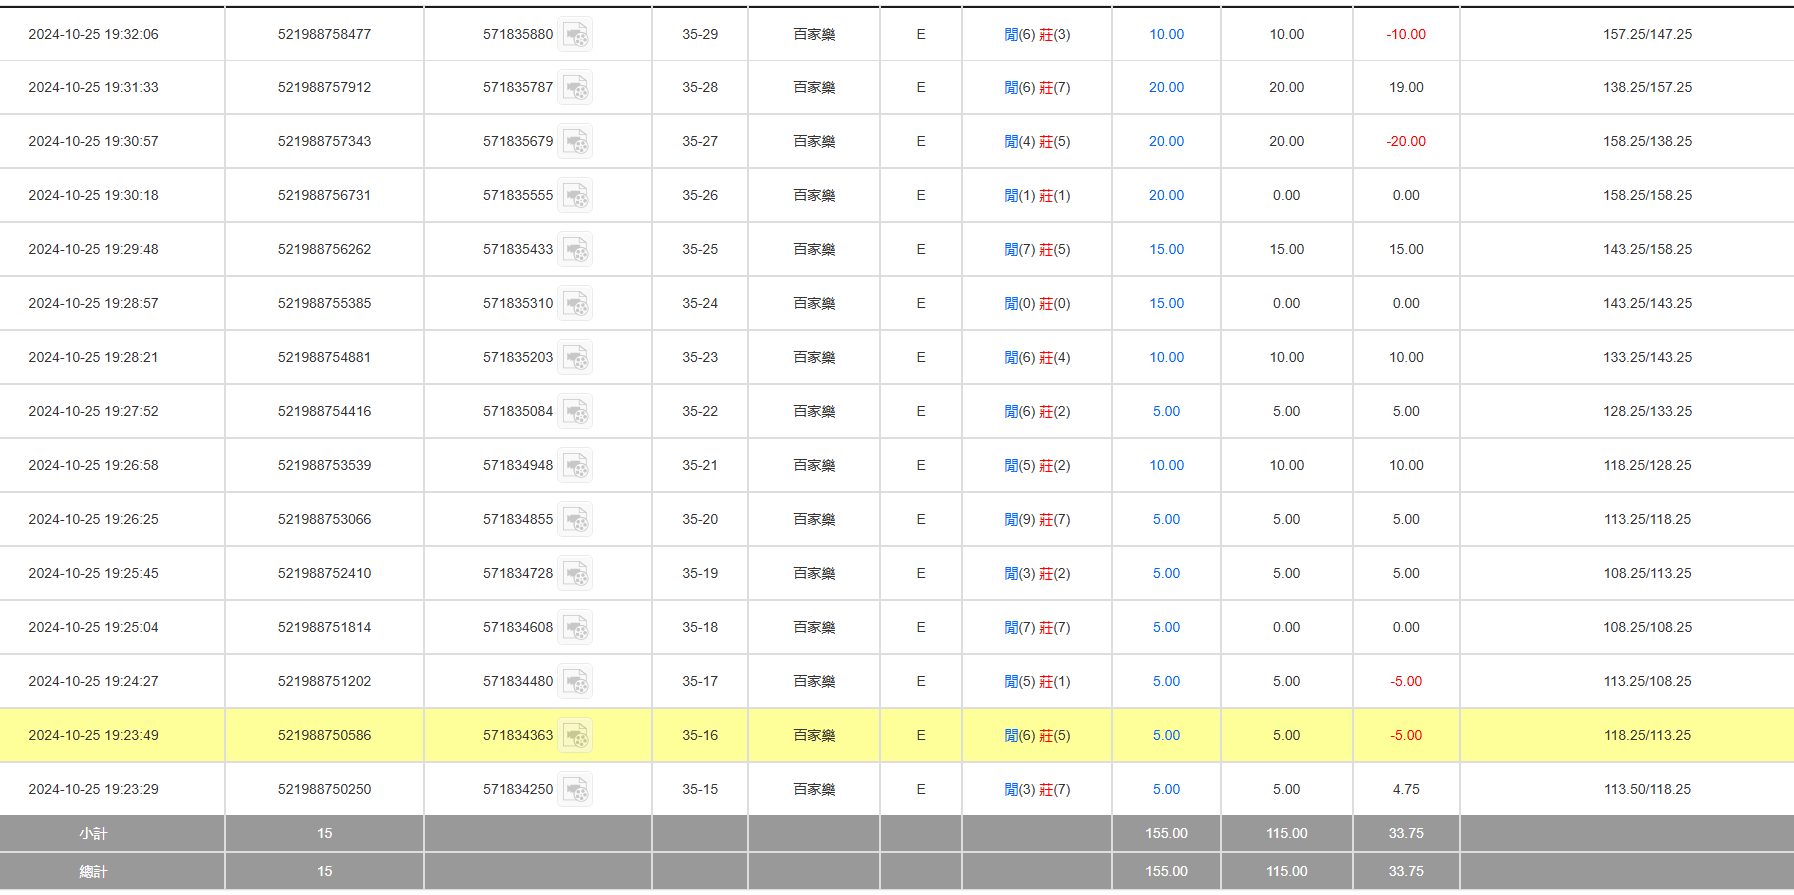Select the row timestamped 2024-10-25 19:26:58
This screenshot has width=1794, height=895.
(x=93, y=466)
